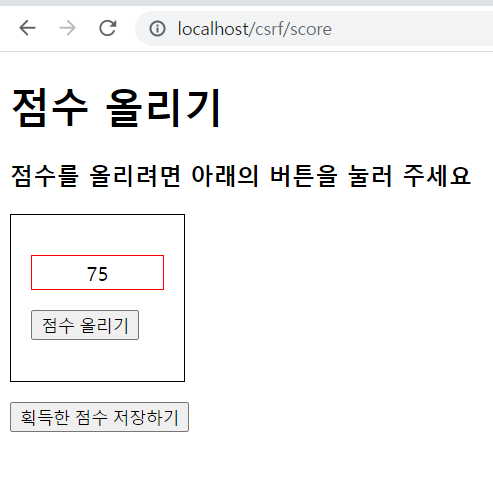Click the 획득한 점수 저장하기 button

[100, 417]
